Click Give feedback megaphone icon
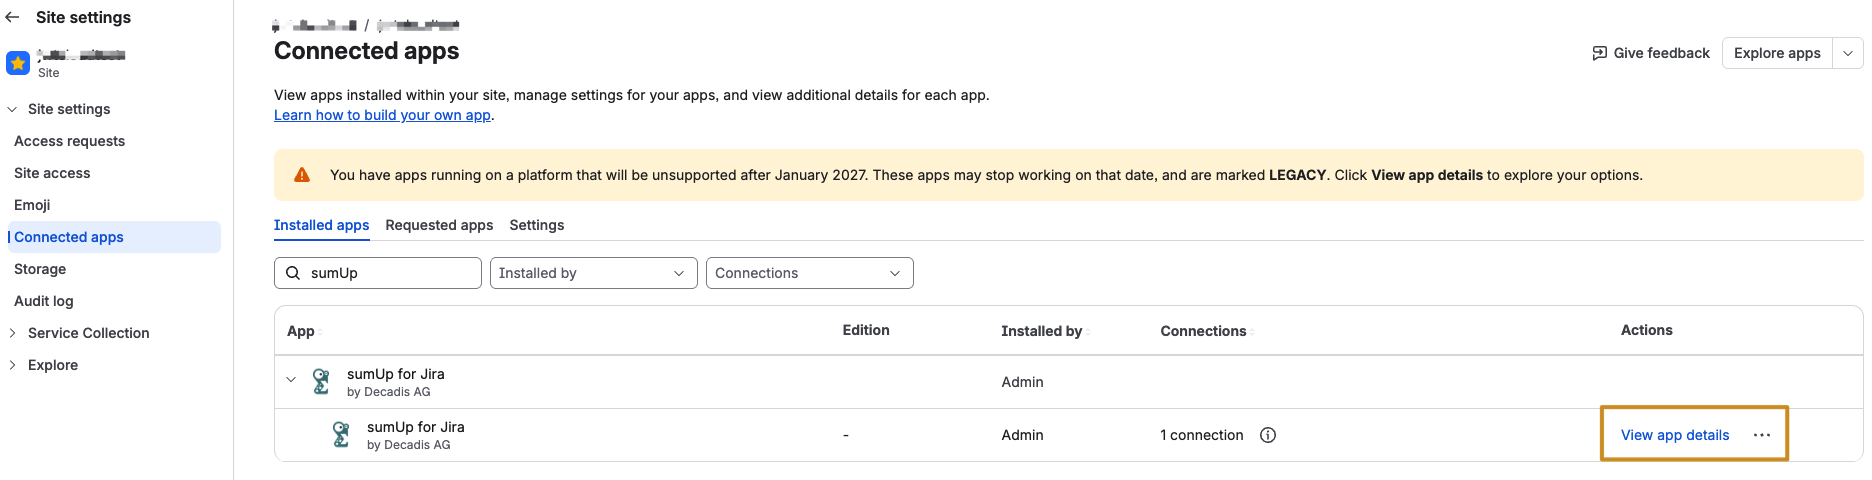1872x480 pixels. 1600,53
